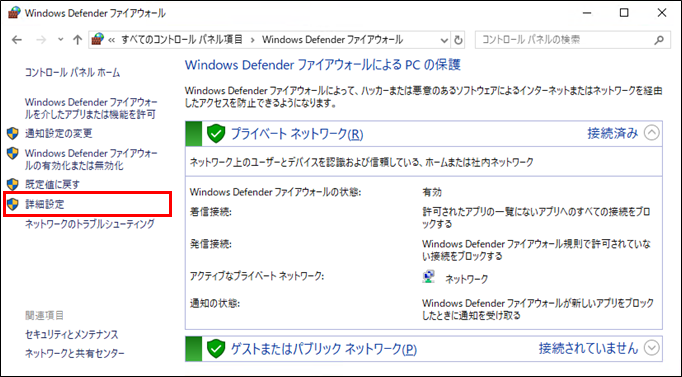Go up one level with up arrow
This screenshot has width=682, height=377.
(x=77, y=40)
